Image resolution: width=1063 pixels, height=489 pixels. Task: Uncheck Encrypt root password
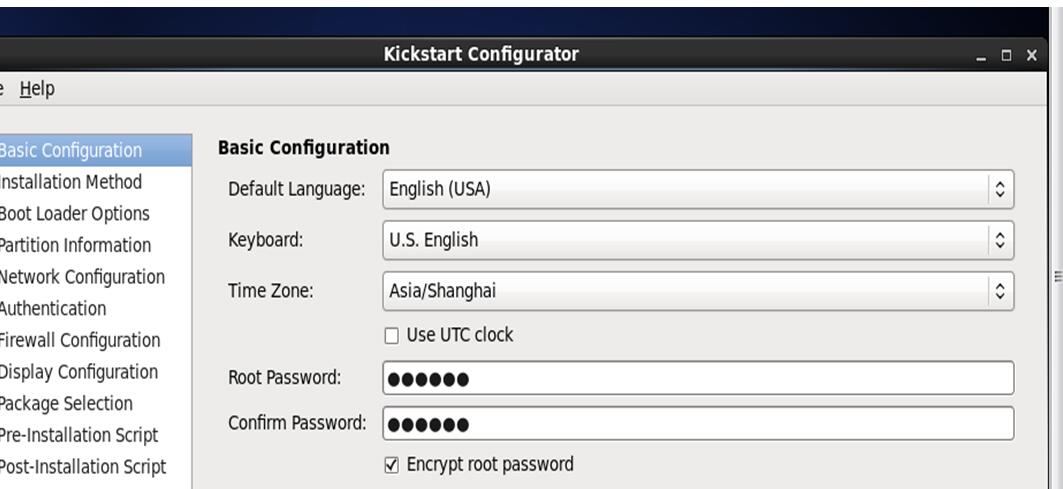[x=391, y=465]
